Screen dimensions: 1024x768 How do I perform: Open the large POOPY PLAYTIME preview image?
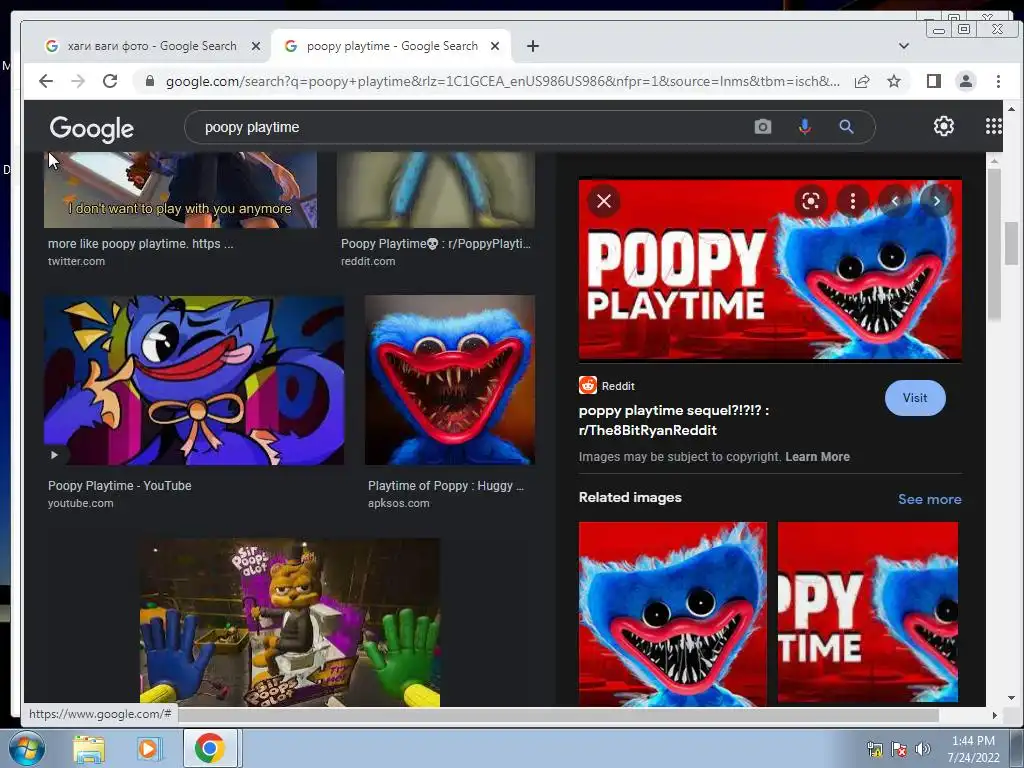[770, 269]
